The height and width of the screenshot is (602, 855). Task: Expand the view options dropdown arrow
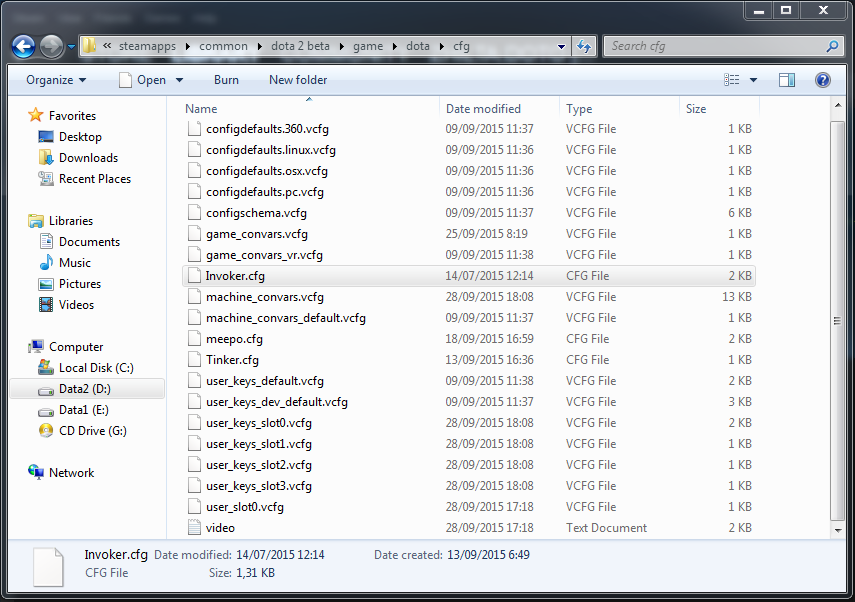753,80
